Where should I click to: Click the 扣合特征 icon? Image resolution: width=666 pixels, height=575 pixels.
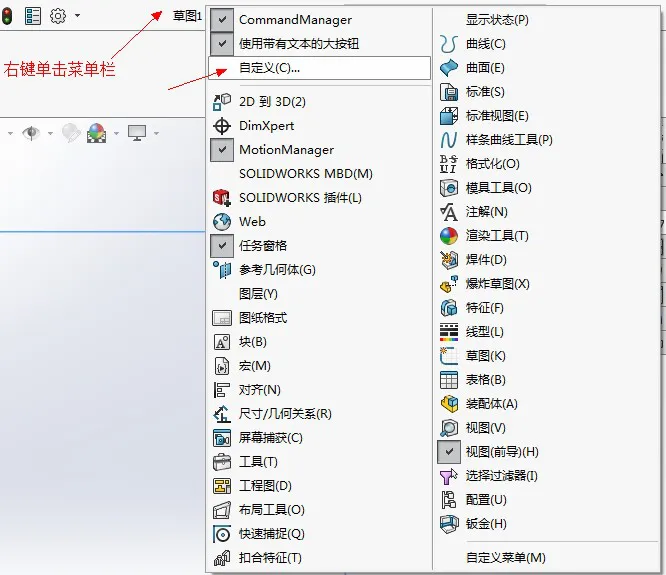tap(222, 558)
